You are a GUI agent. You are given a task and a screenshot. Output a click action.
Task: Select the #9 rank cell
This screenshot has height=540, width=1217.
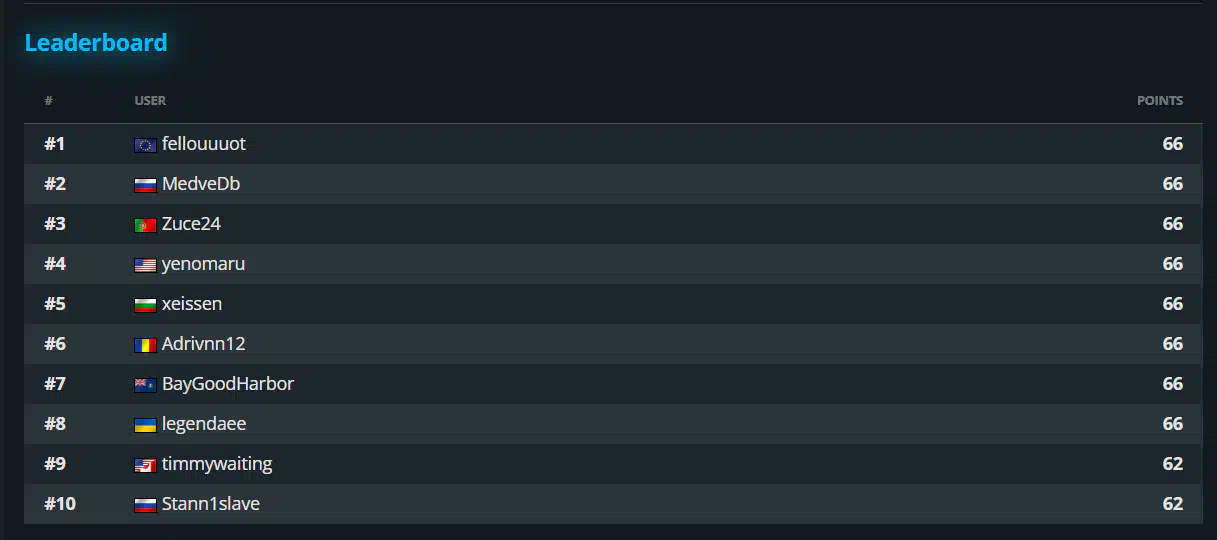pos(55,464)
